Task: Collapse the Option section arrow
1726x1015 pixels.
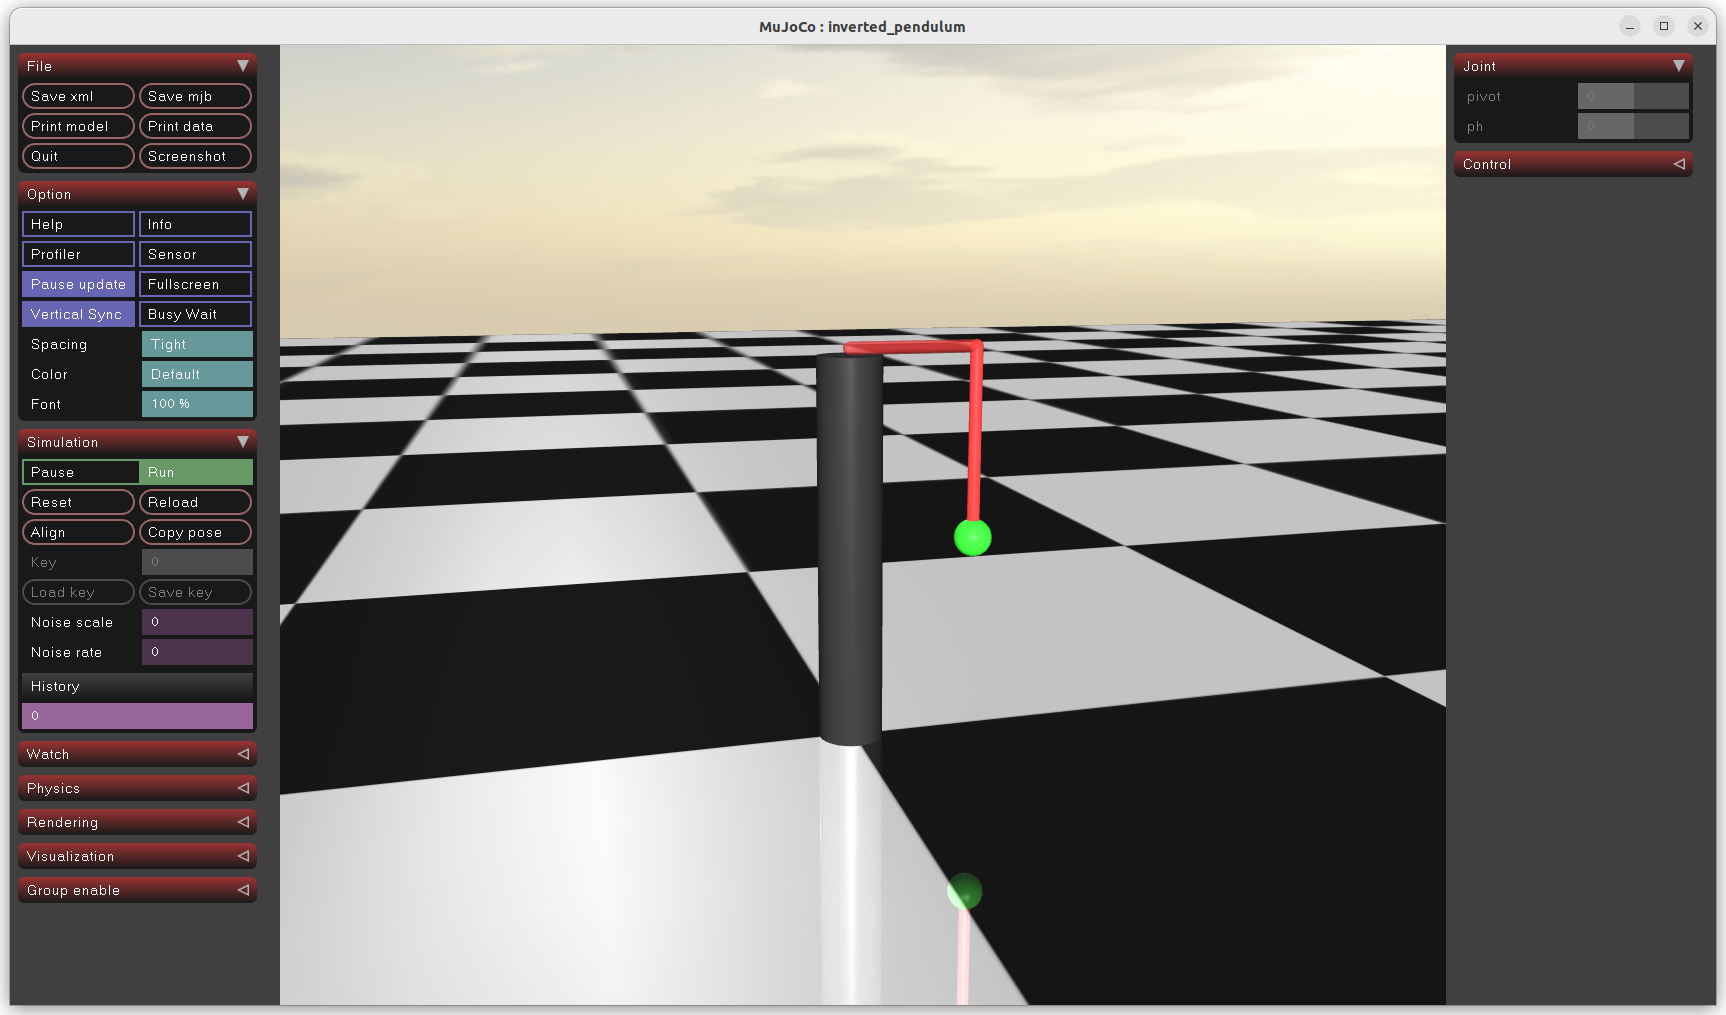Action: pos(242,194)
